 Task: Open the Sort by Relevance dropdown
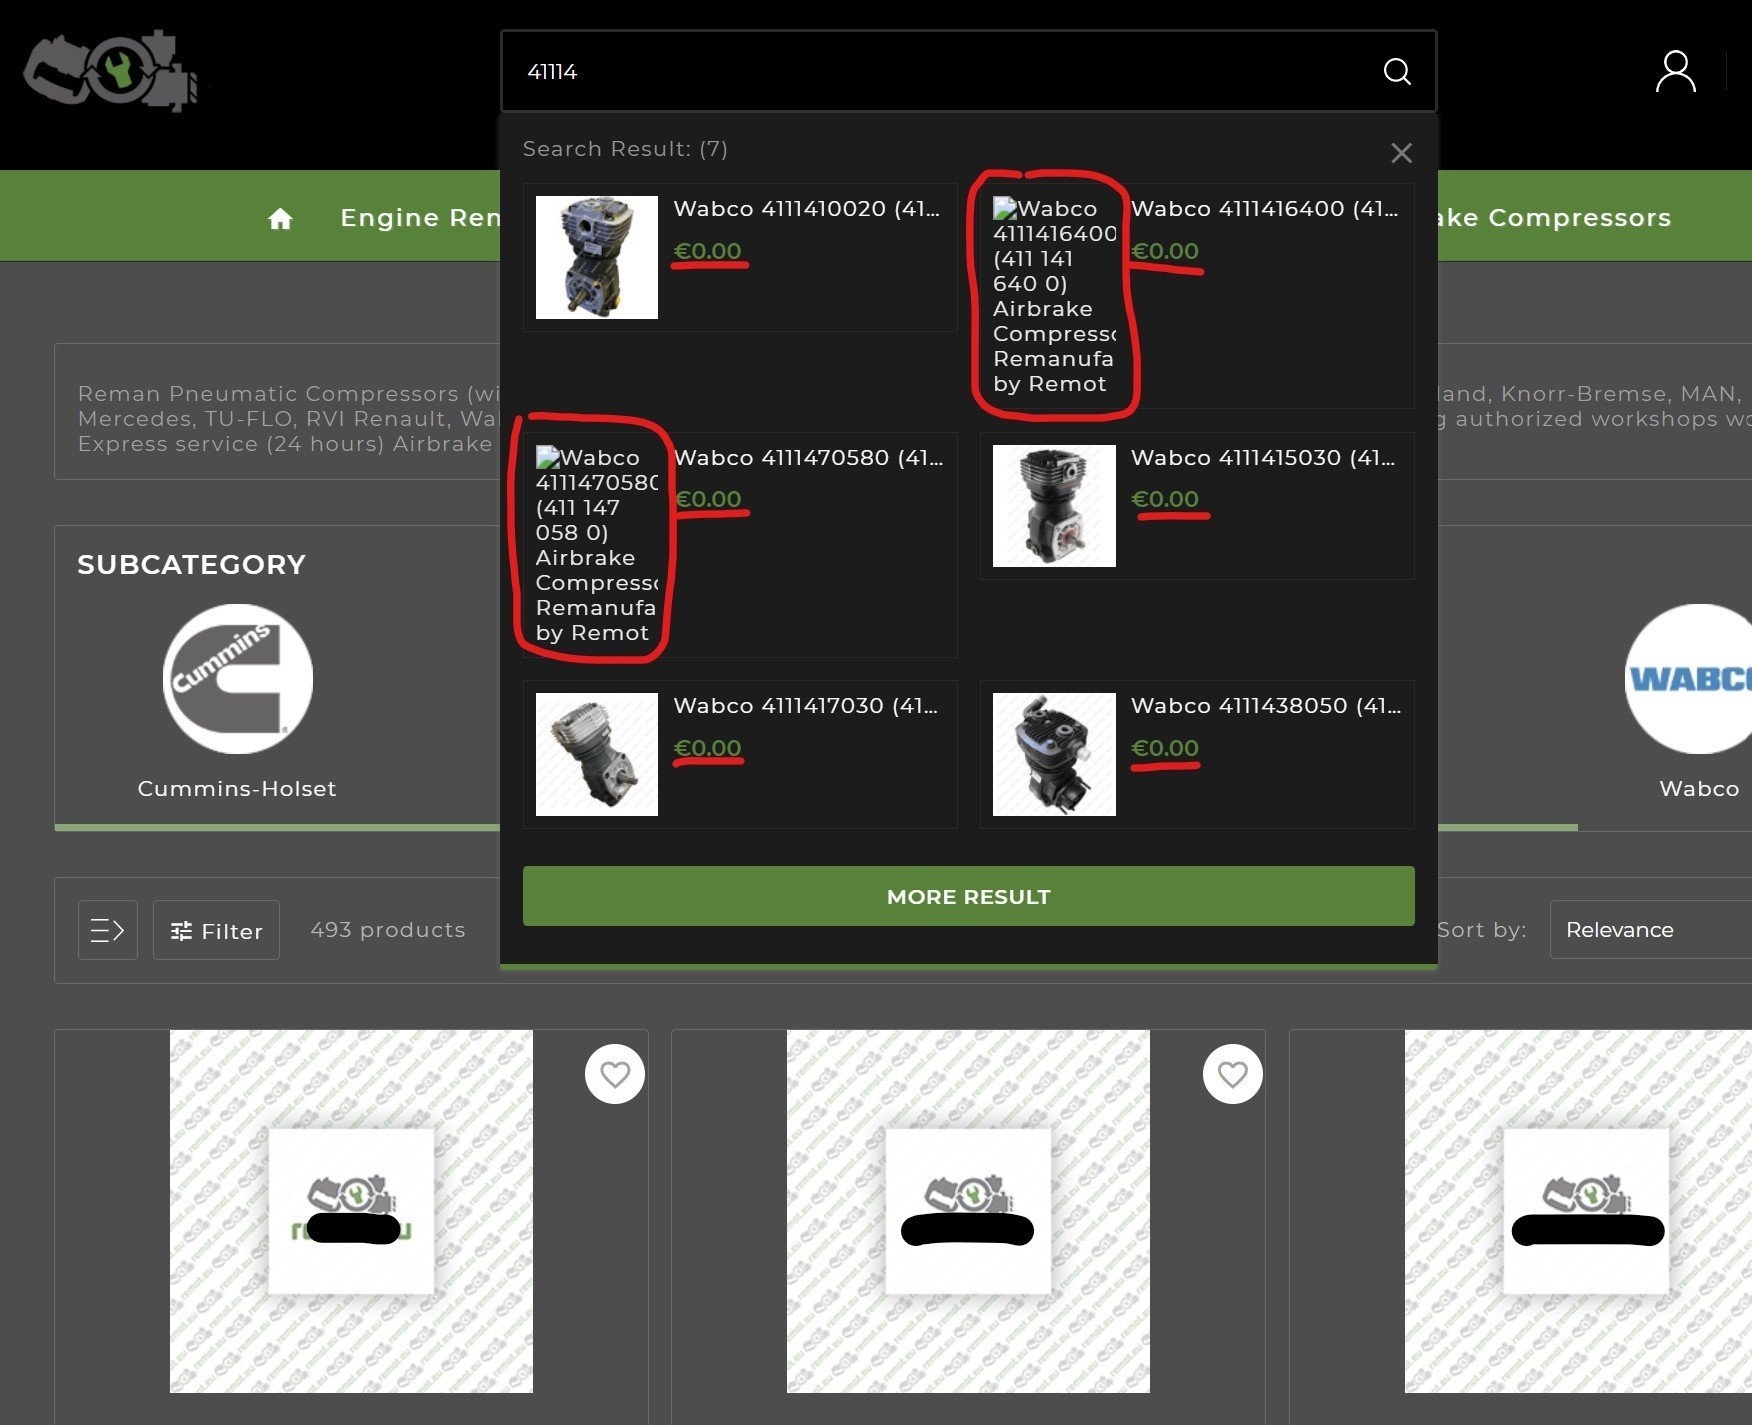[1651, 930]
